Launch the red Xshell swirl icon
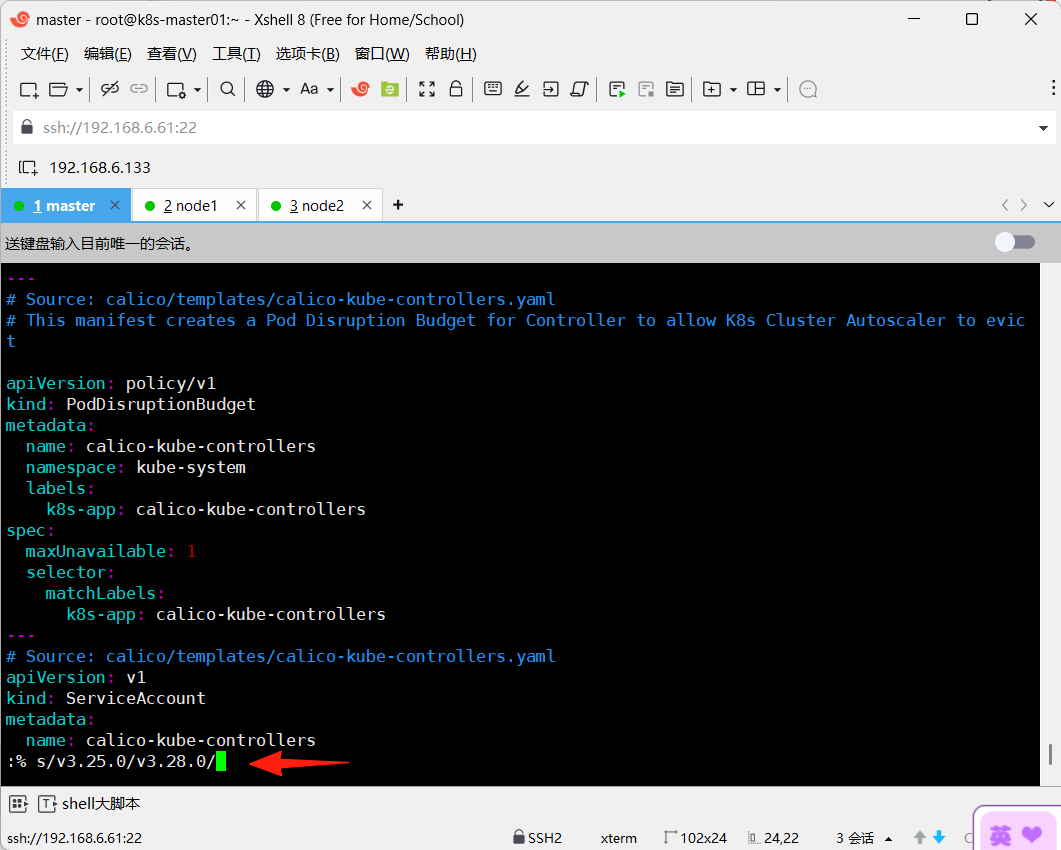1061x850 pixels. click(x=361, y=89)
